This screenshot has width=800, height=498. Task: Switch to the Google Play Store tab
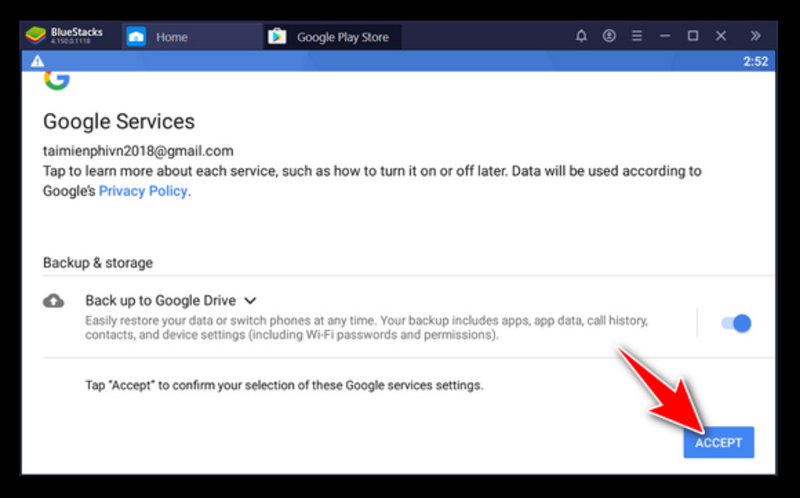[x=333, y=37]
